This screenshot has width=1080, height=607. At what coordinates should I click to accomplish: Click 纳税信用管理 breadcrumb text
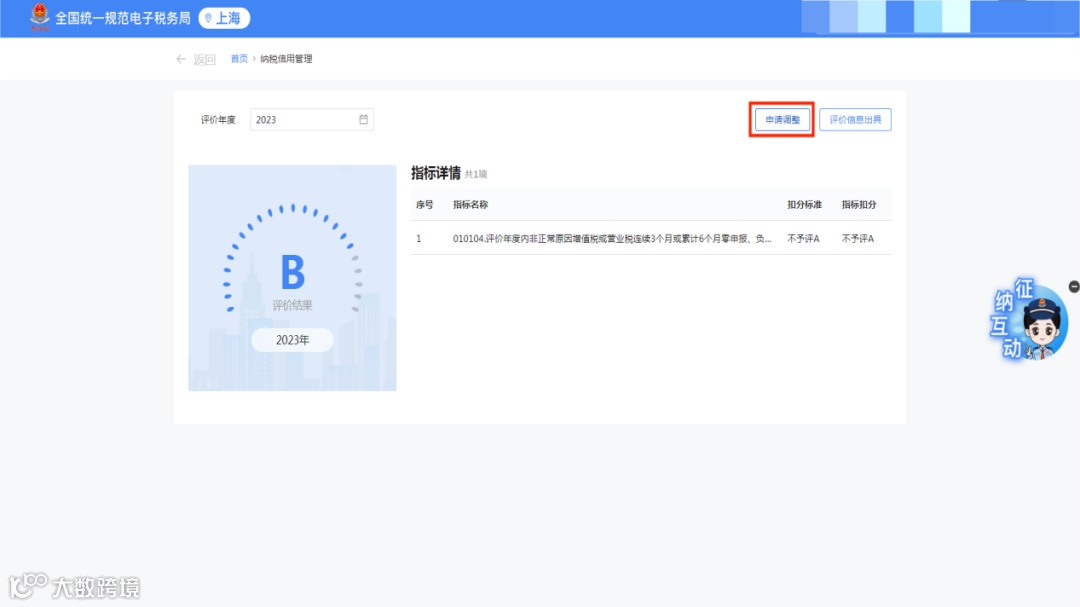pos(286,59)
